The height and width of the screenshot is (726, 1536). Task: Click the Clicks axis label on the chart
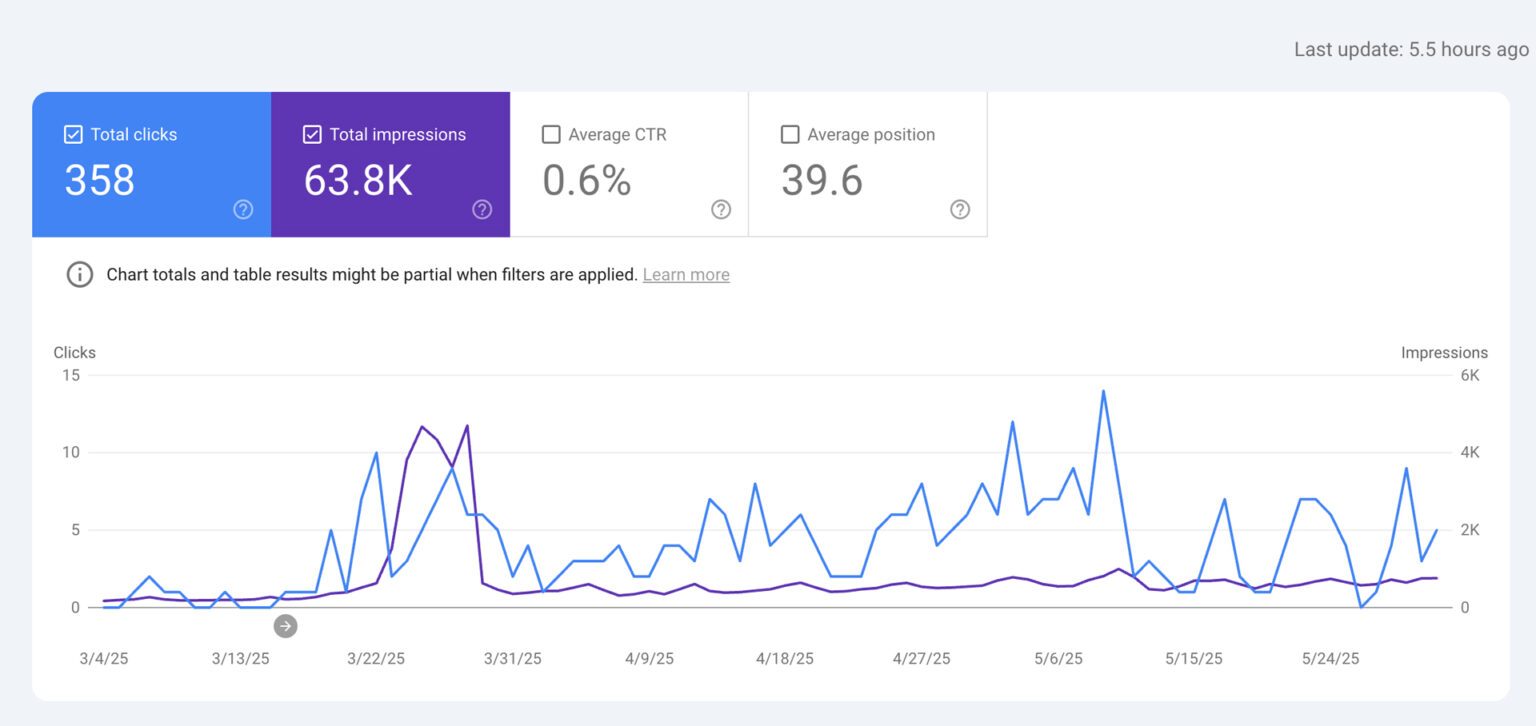pyautogui.click(x=74, y=352)
